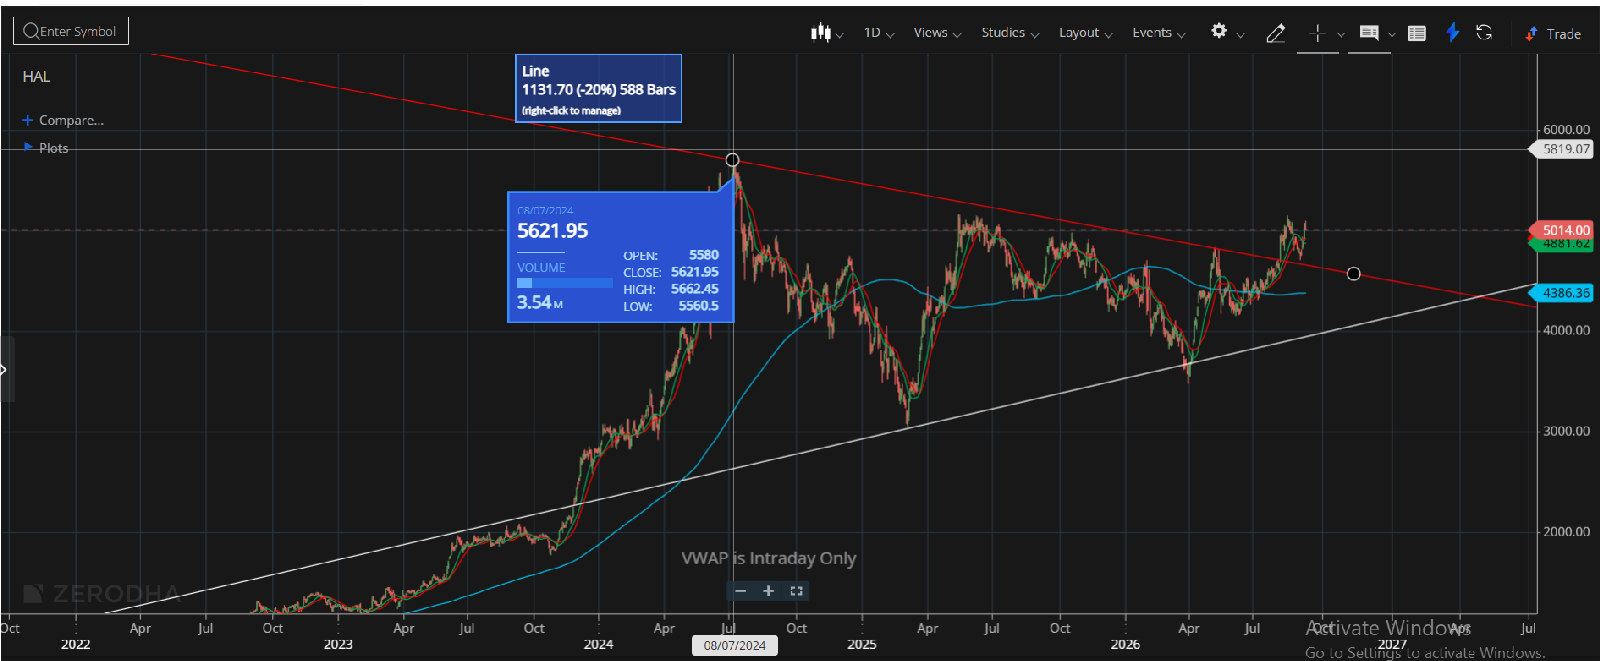
Task: Select the pencil drawing tool
Action: pyautogui.click(x=1276, y=33)
